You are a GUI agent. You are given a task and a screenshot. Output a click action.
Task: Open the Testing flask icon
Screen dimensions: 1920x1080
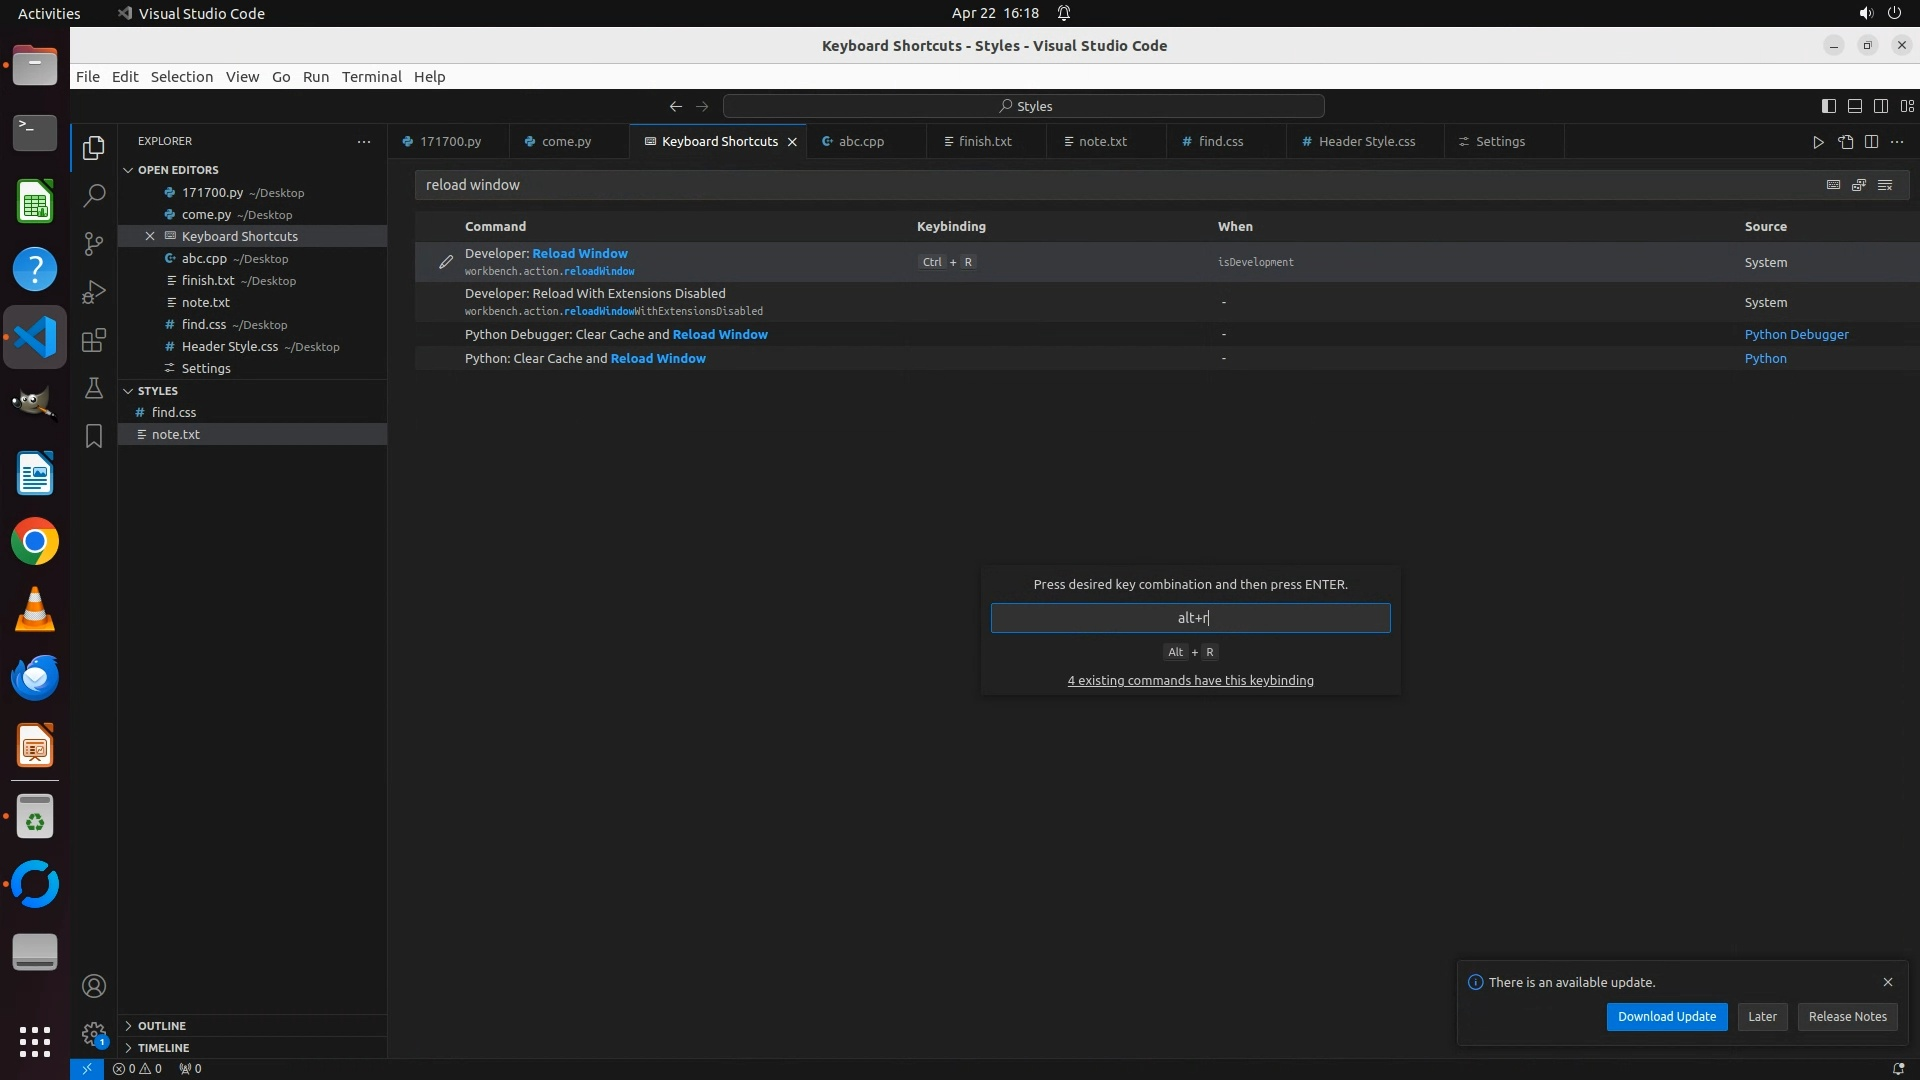click(94, 388)
